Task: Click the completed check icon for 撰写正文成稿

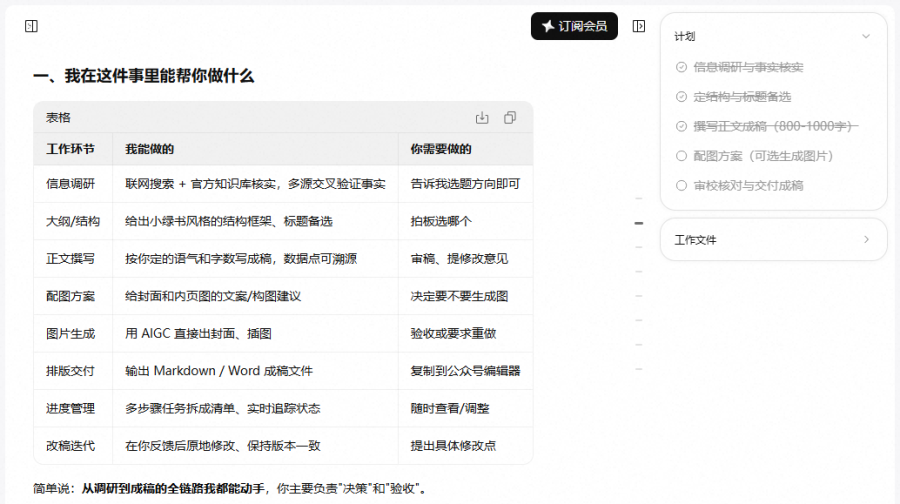Action: 681,126
